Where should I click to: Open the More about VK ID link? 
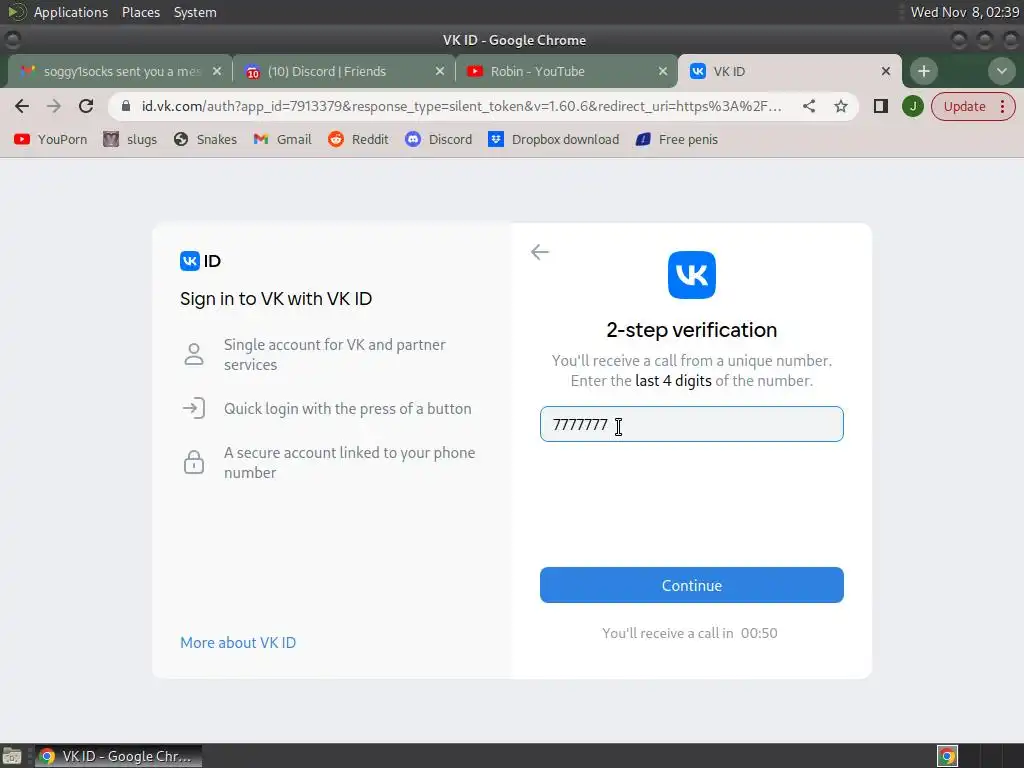click(x=238, y=643)
